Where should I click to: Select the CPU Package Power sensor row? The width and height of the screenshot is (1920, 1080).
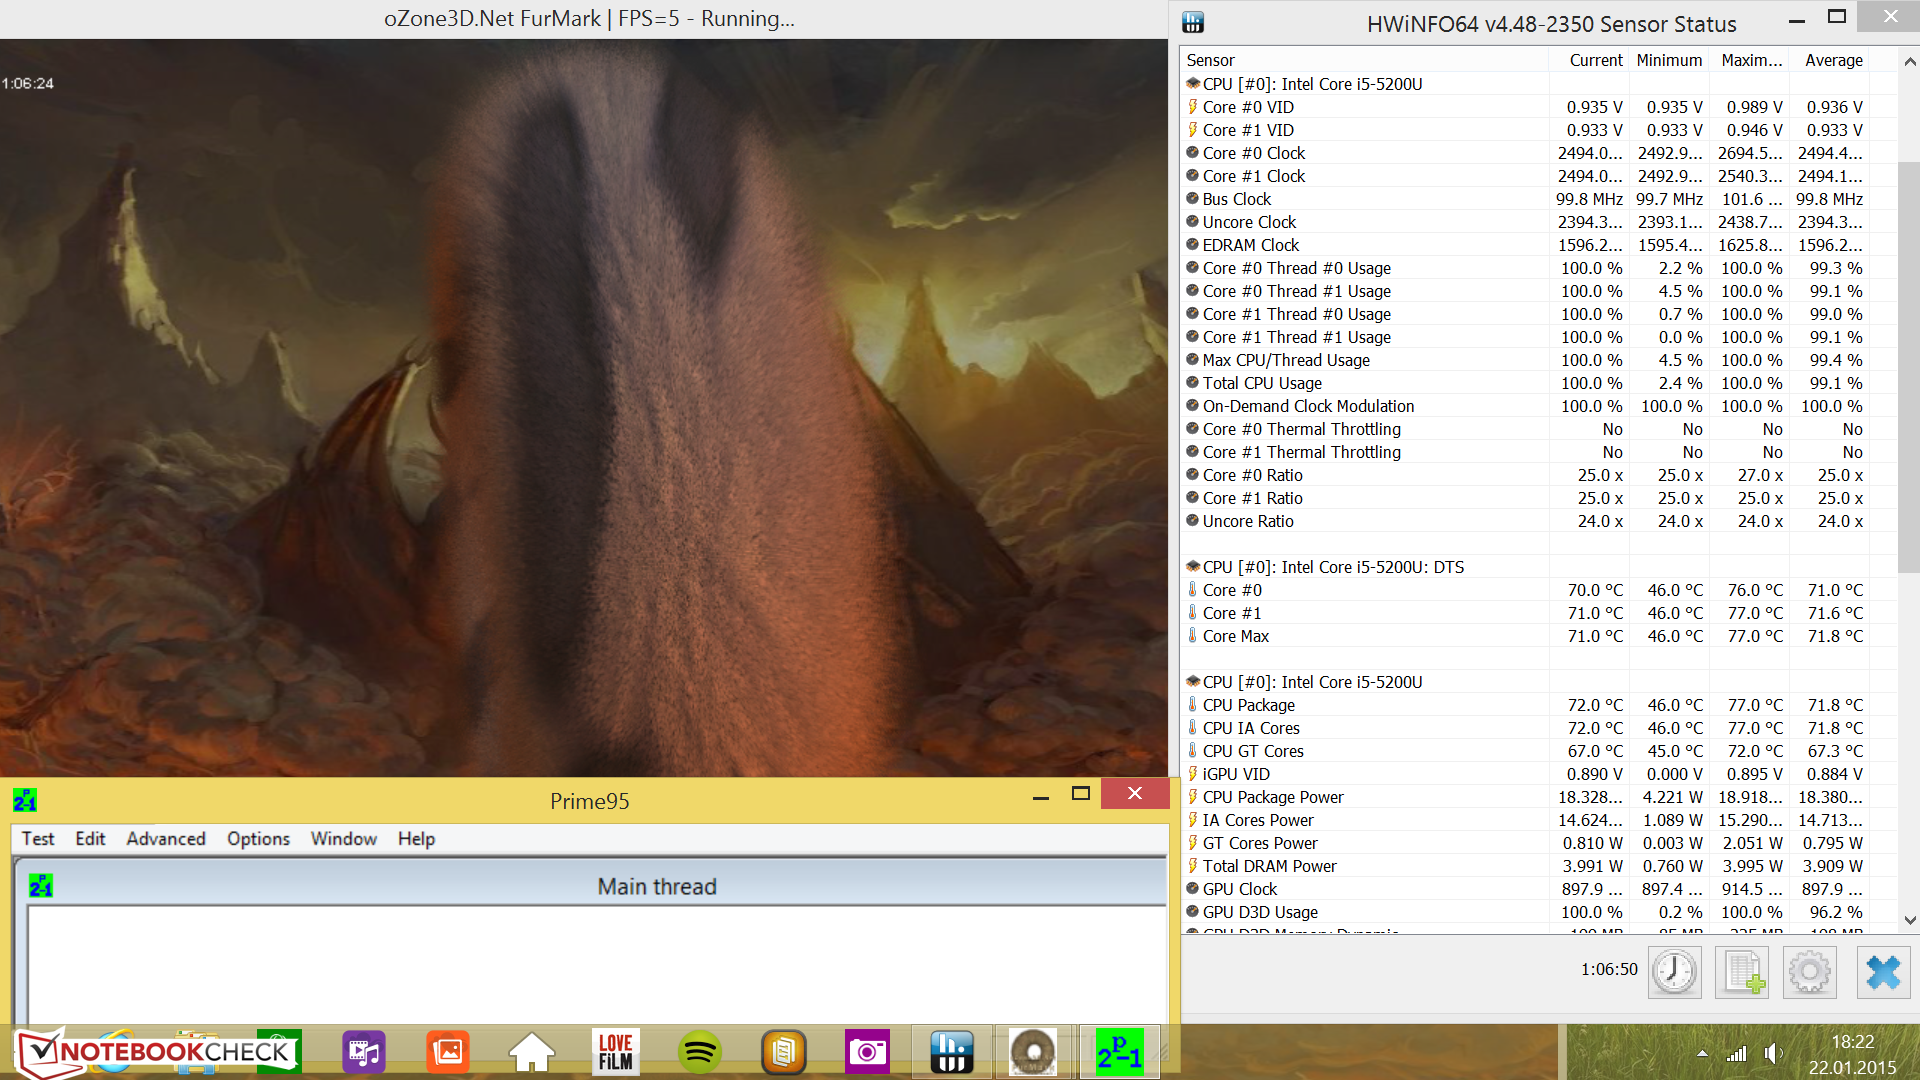click(1273, 797)
